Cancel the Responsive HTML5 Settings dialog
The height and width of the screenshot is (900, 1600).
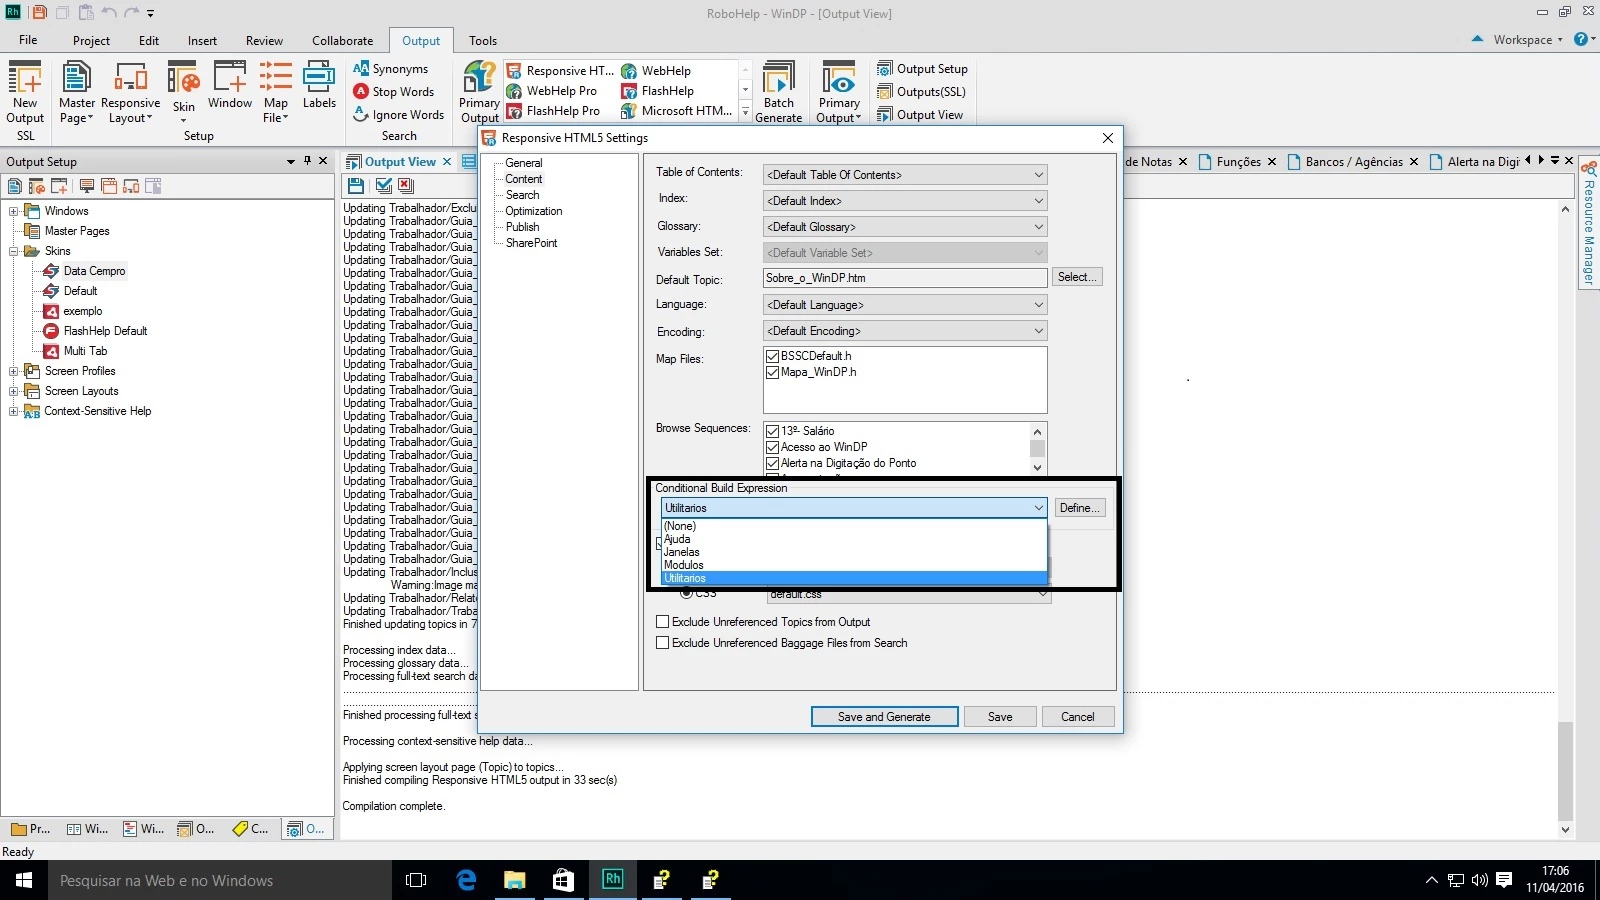coord(1078,717)
